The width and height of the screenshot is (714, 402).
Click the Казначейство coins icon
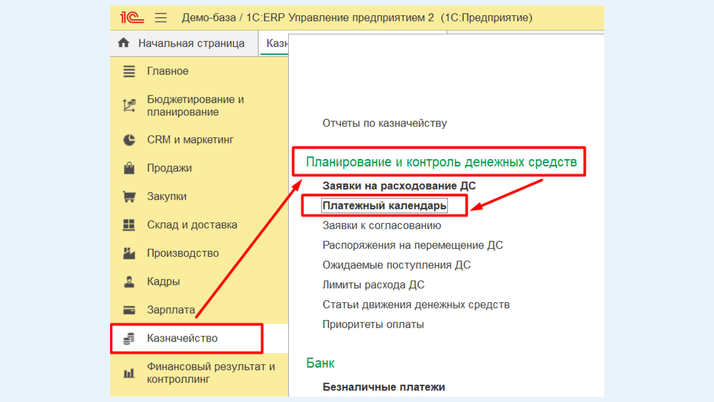tap(129, 338)
